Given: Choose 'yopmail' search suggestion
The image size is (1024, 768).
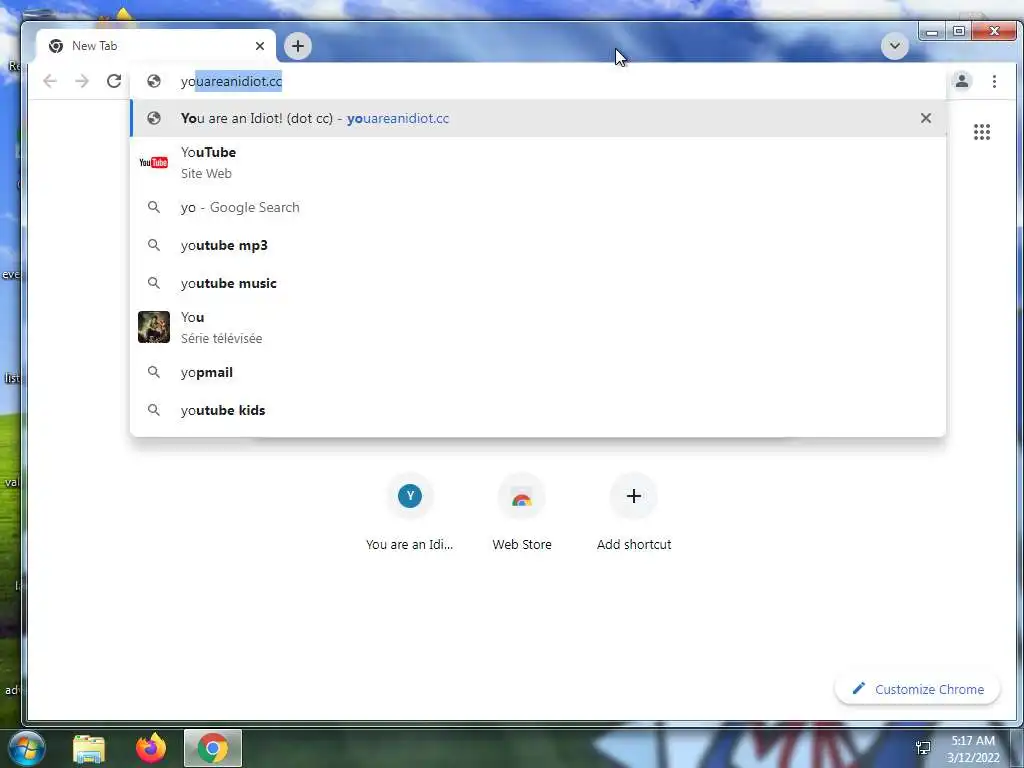Looking at the screenshot, I should 538,372.
